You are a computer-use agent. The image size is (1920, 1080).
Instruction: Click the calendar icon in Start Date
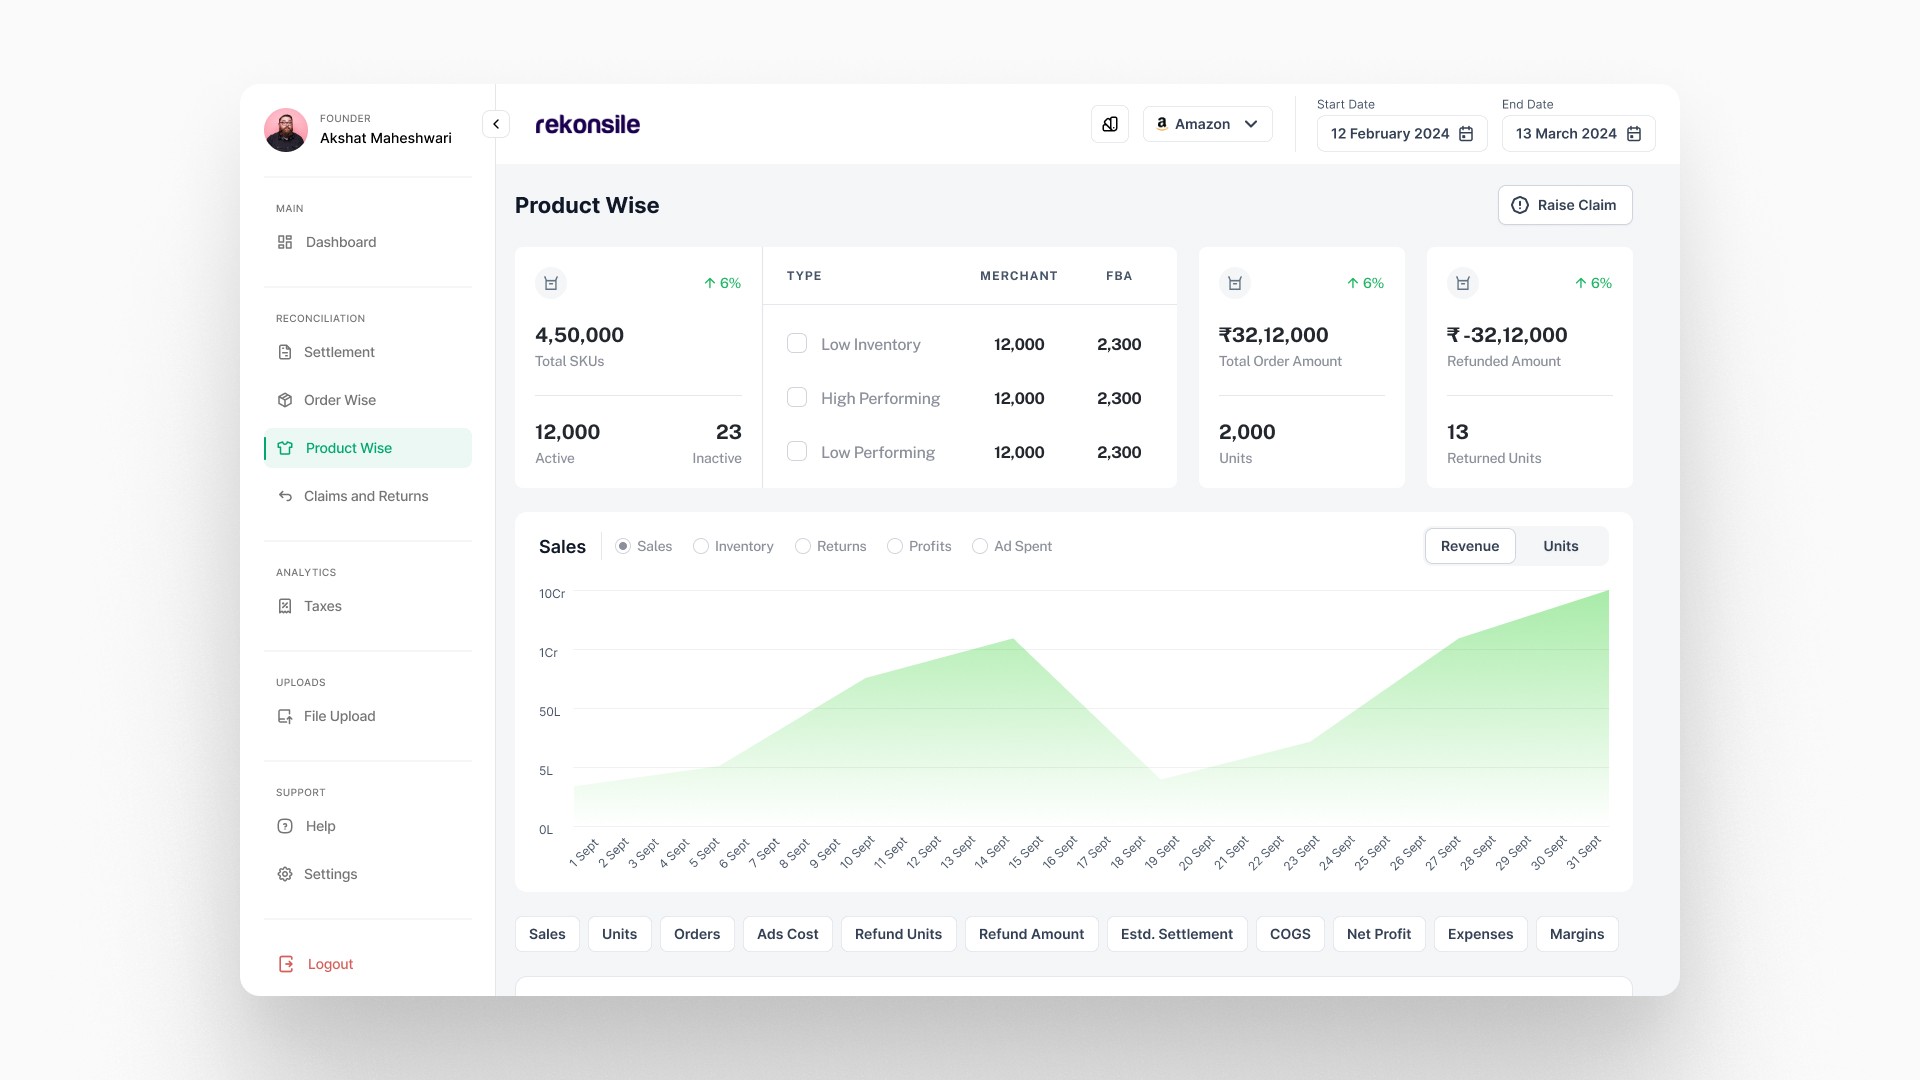pyautogui.click(x=1466, y=134)
